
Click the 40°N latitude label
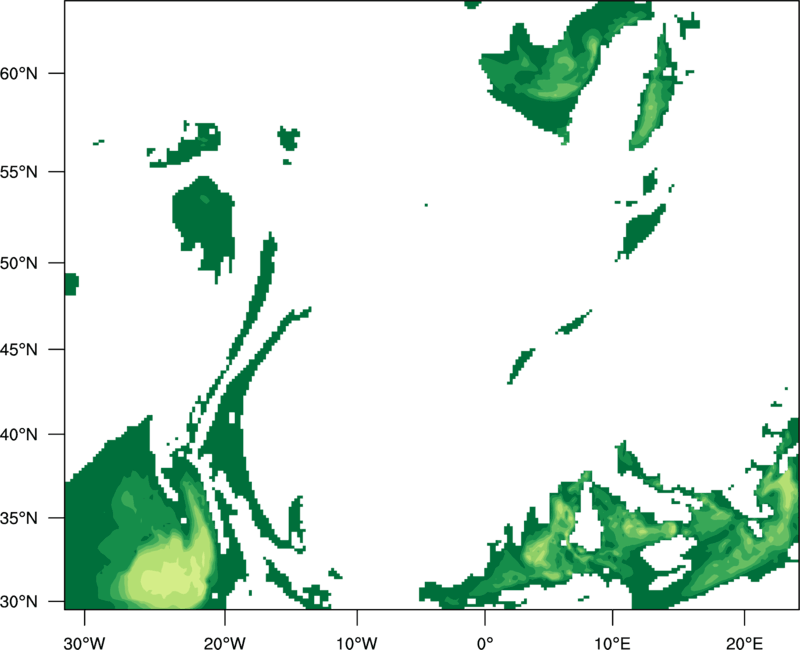(x=19, y=435)
